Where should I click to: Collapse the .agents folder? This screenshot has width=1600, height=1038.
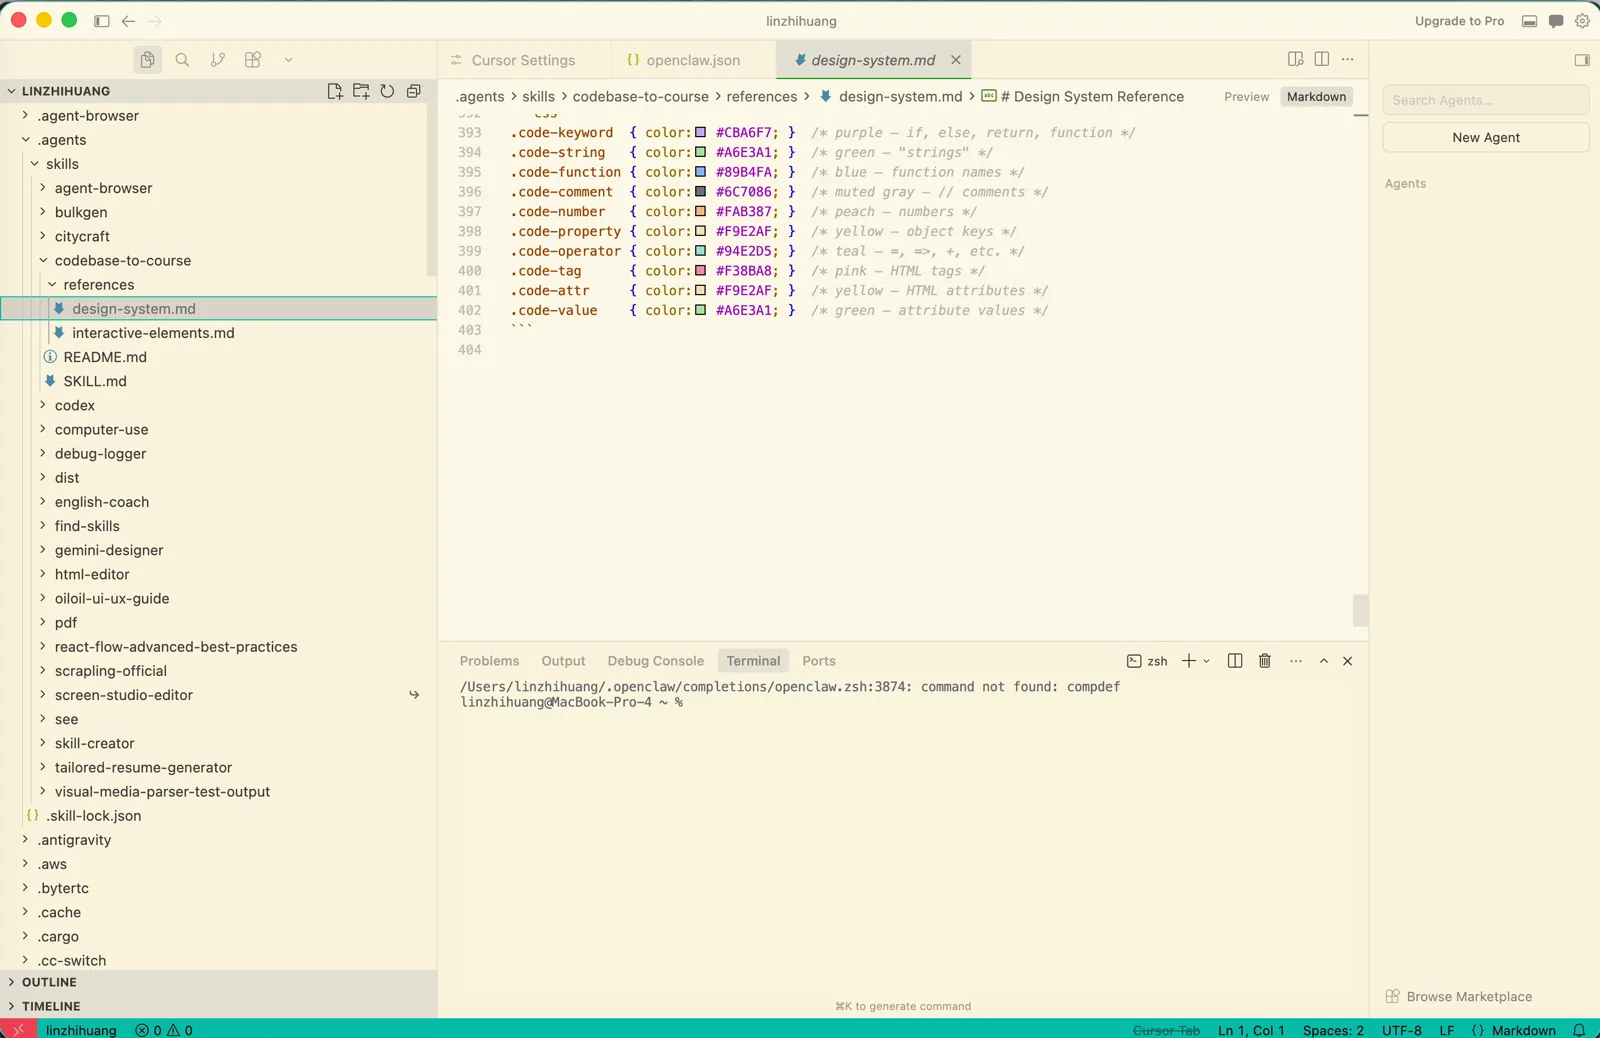(218, 140)
